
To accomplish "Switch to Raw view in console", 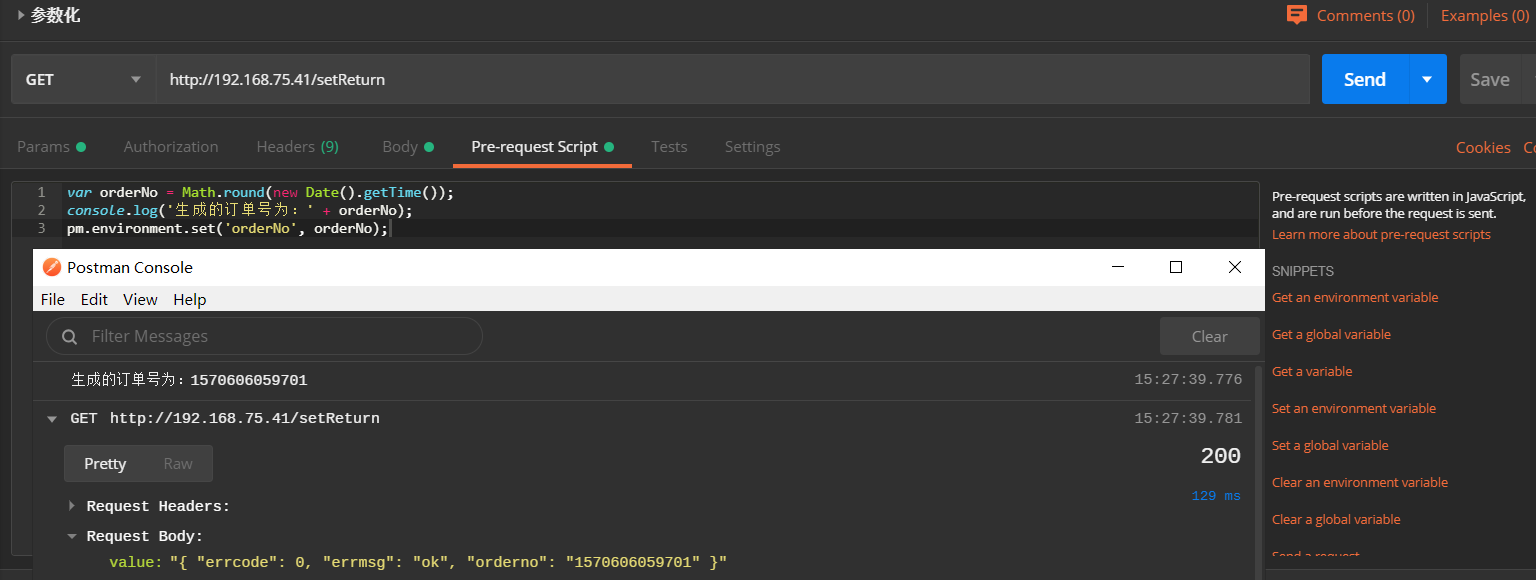I will pos(178,463).
